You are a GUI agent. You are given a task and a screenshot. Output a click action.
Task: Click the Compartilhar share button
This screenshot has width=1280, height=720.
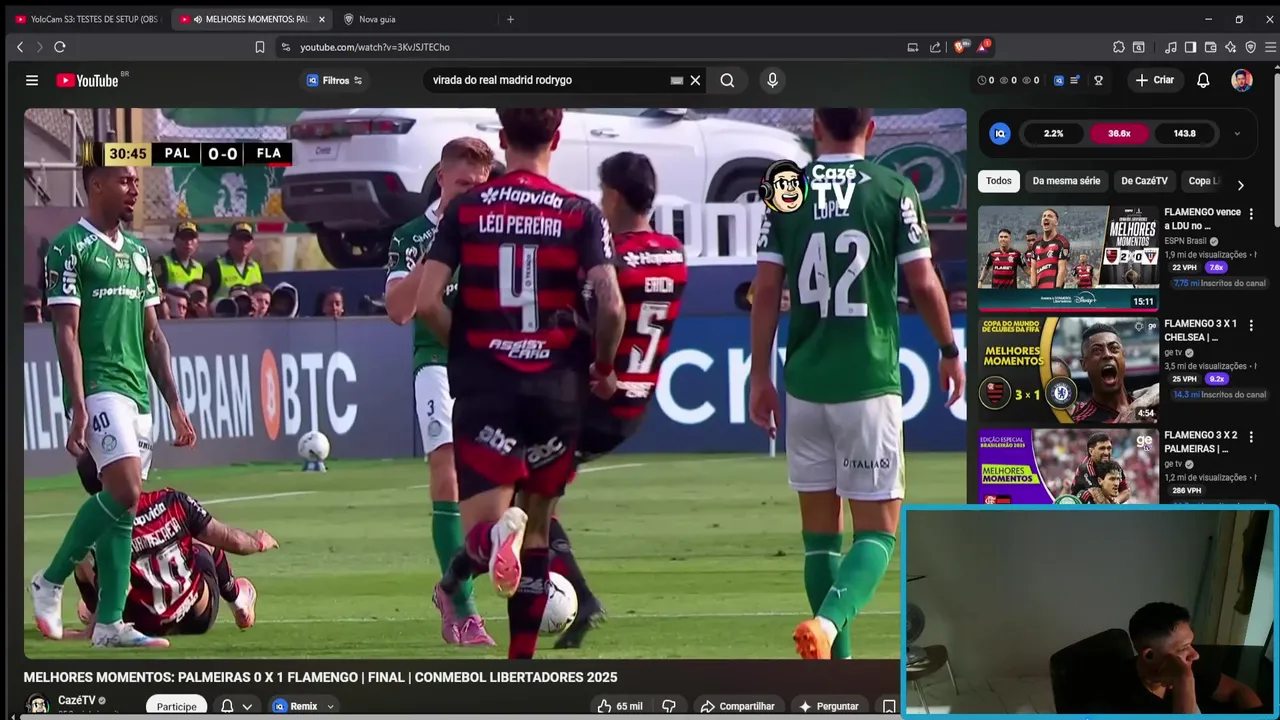click(737, 706)
